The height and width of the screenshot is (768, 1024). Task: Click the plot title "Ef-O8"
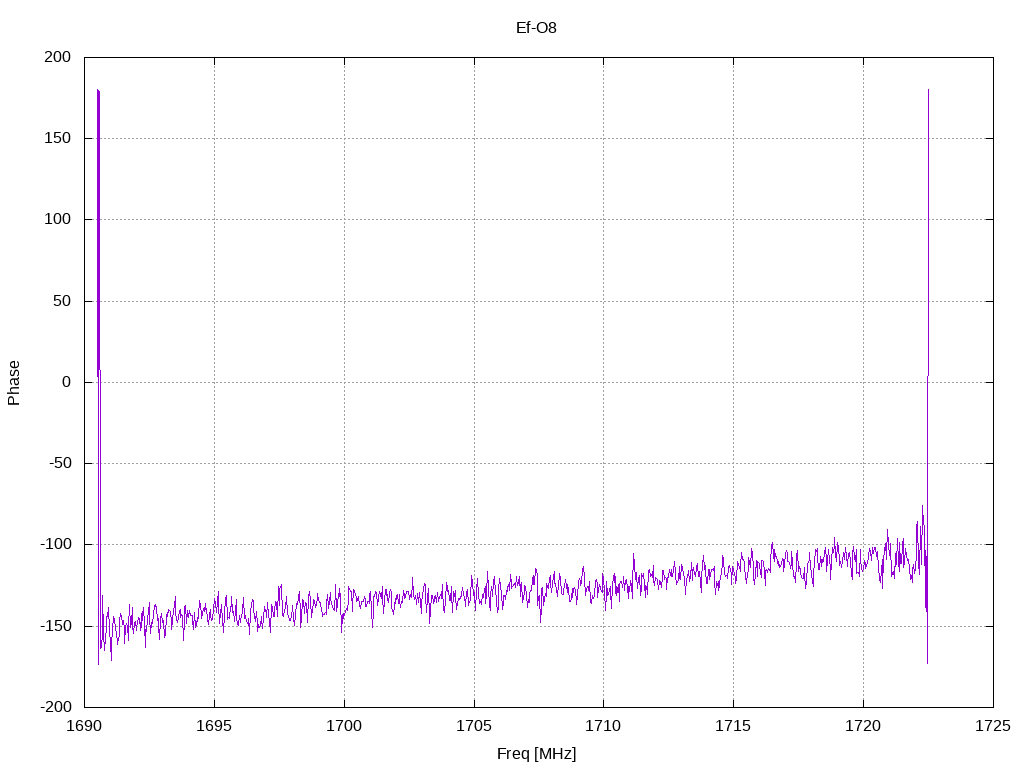point(536,28)
